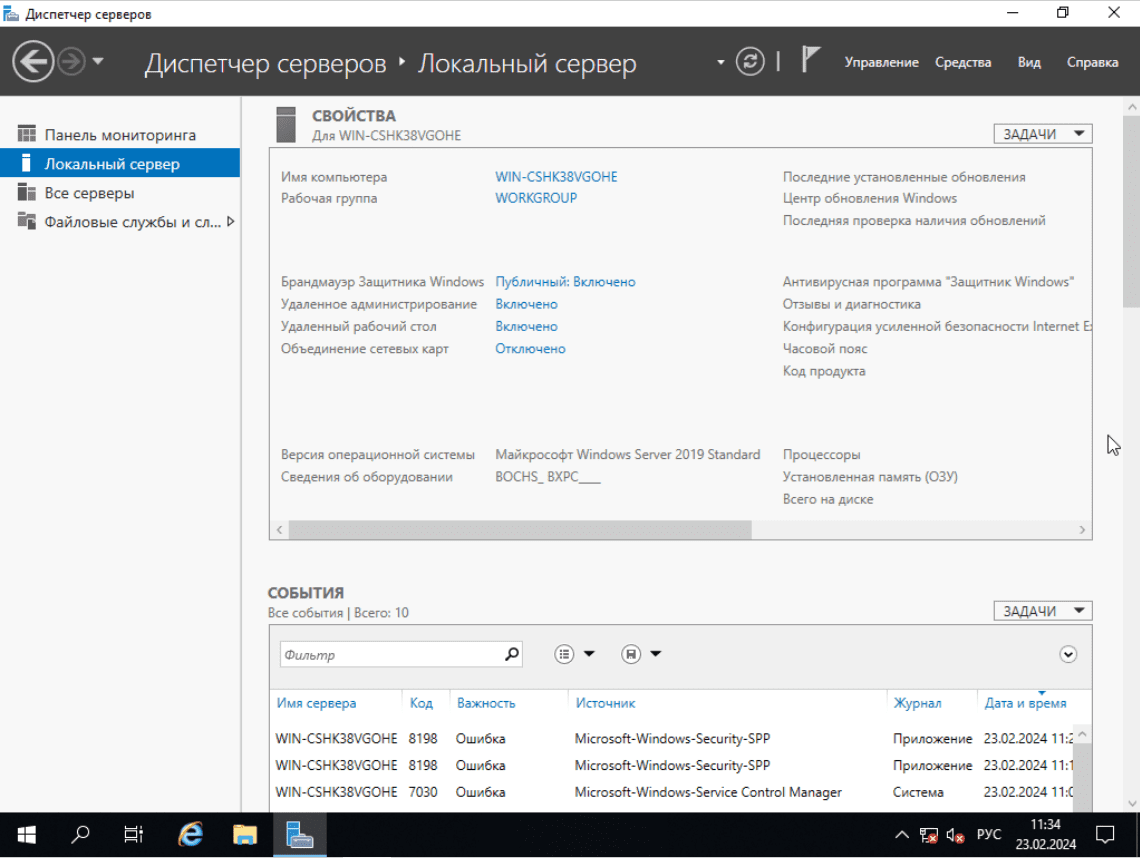
Task: Open taskbar search
Action: tap(80, 835)
